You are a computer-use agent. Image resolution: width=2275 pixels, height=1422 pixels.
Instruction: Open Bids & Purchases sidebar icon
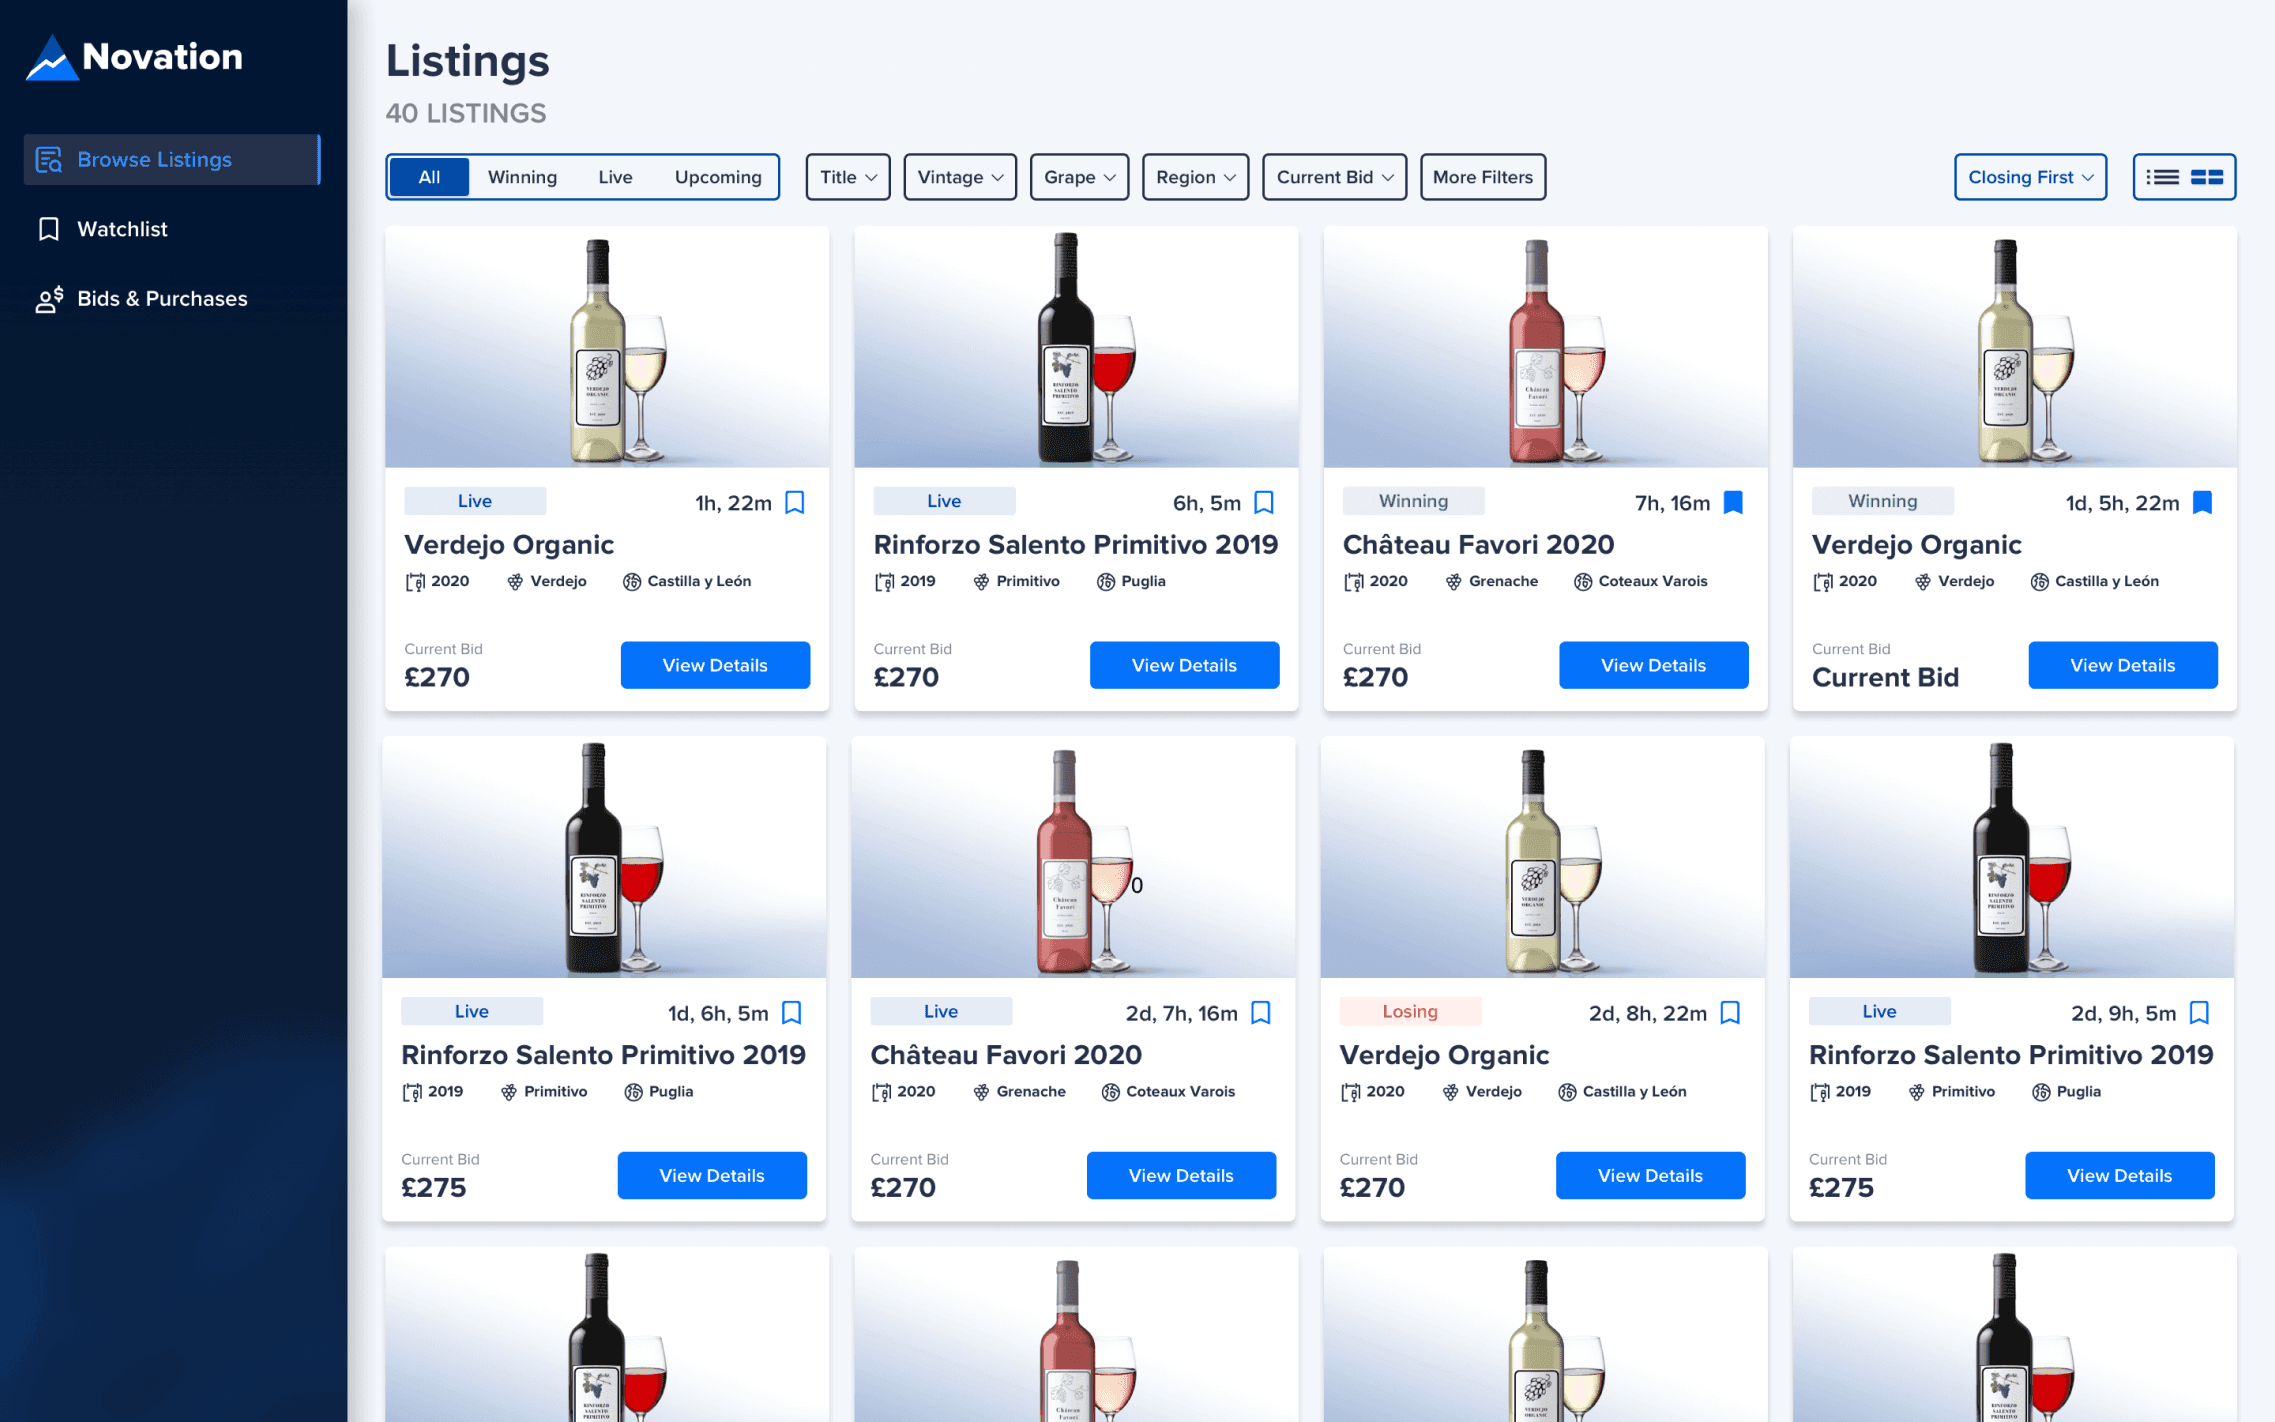[49, 299]
